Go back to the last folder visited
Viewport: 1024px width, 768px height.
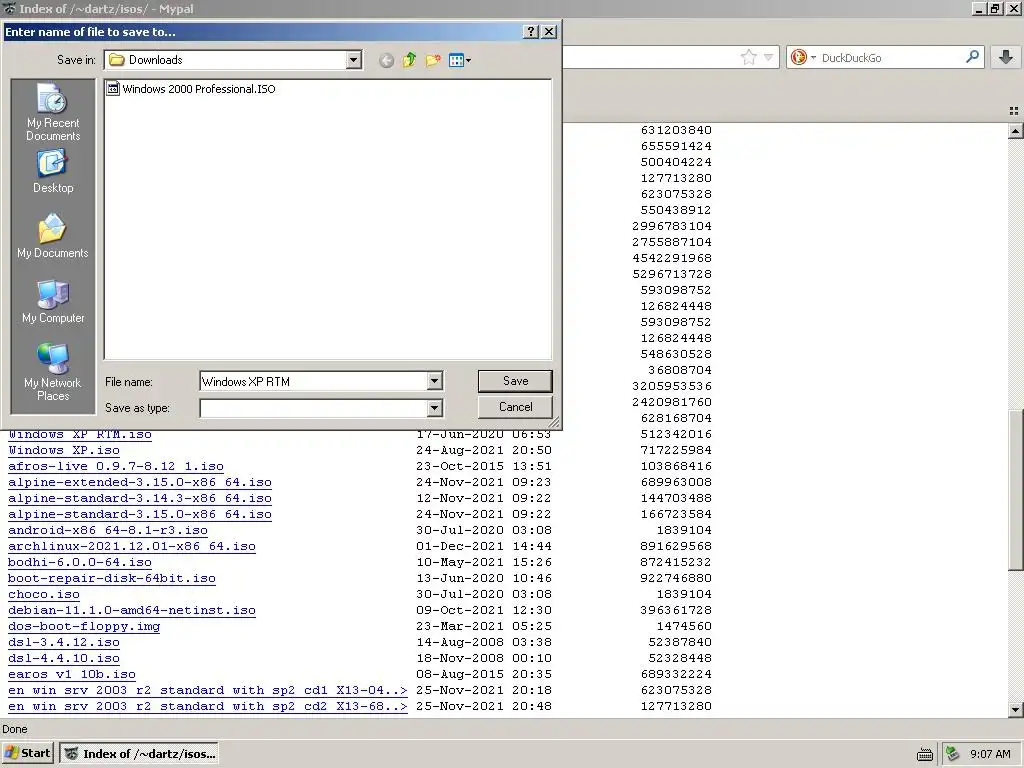pos(386,60)
